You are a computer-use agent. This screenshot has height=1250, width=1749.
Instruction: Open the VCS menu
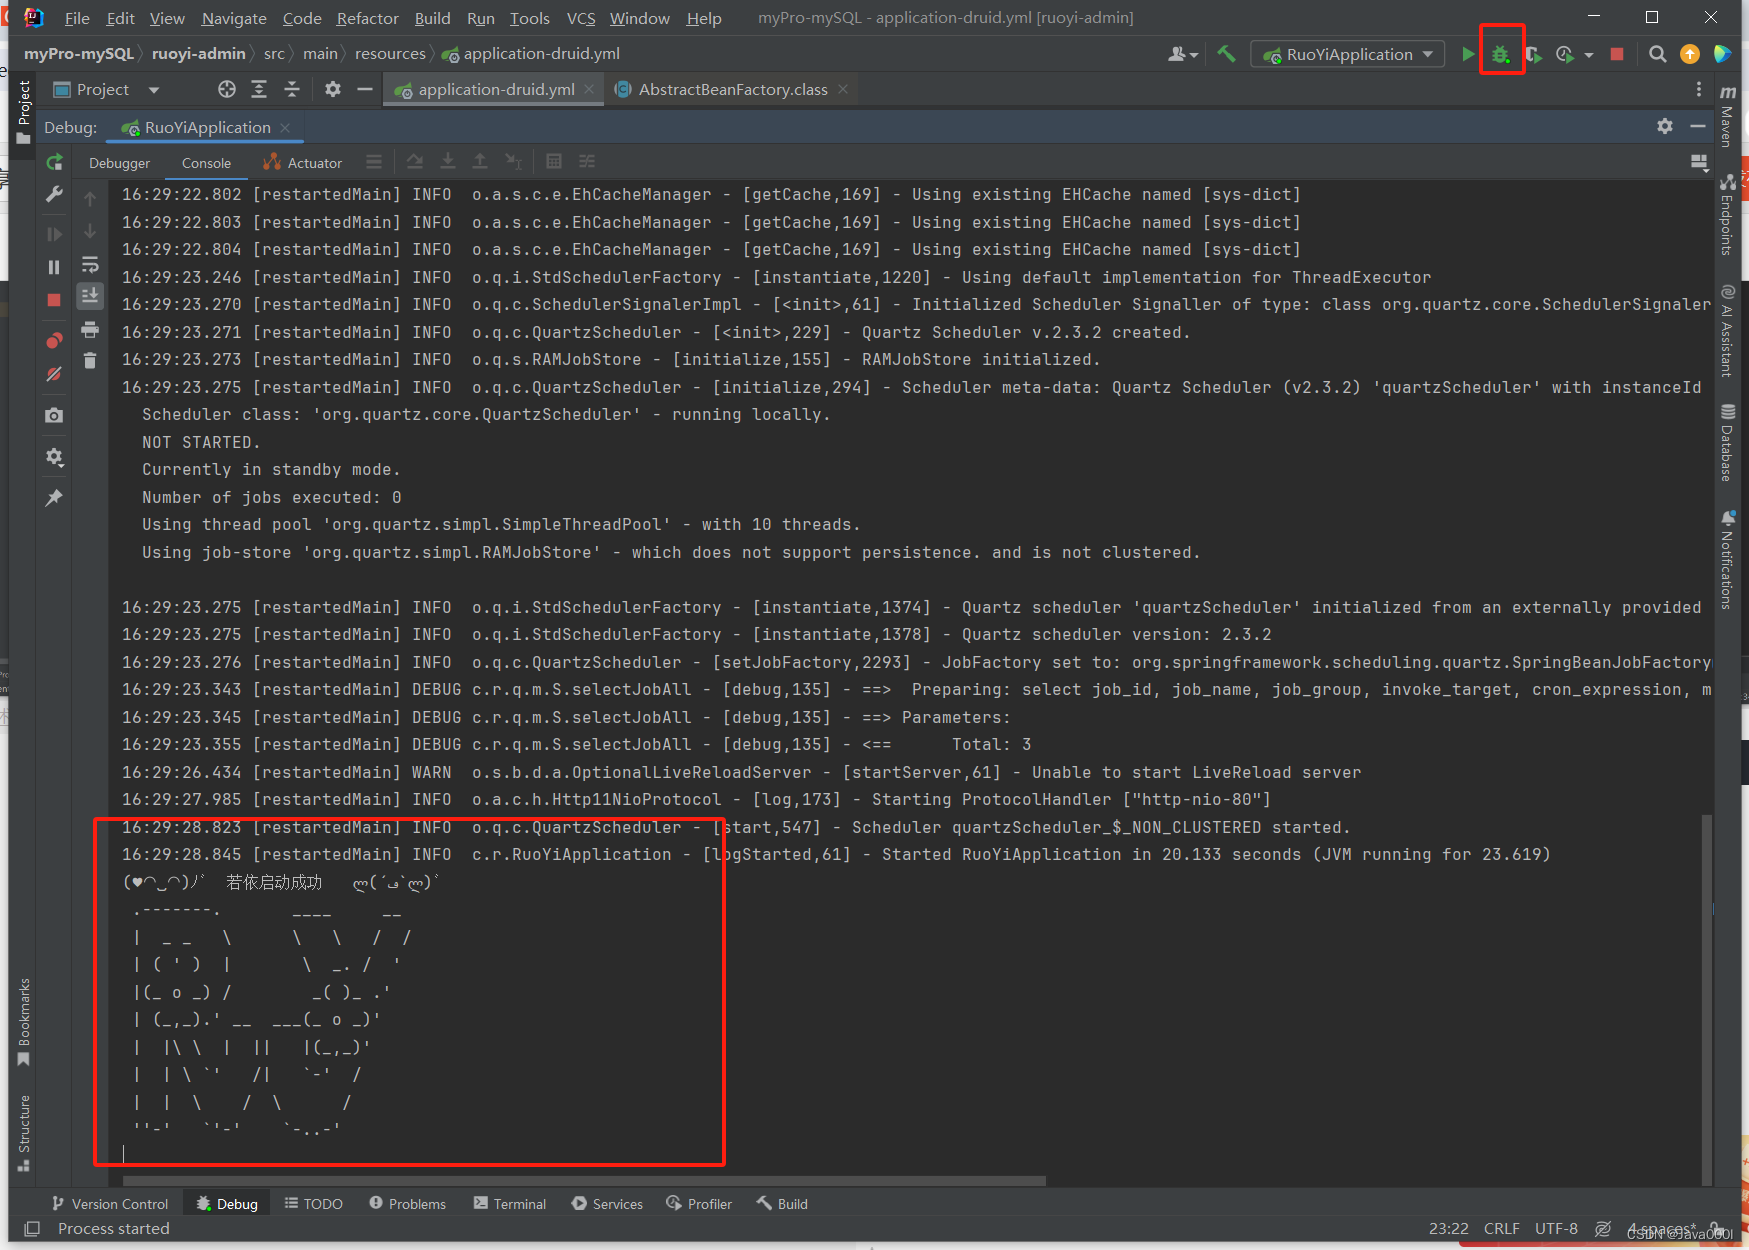(581, 18)
